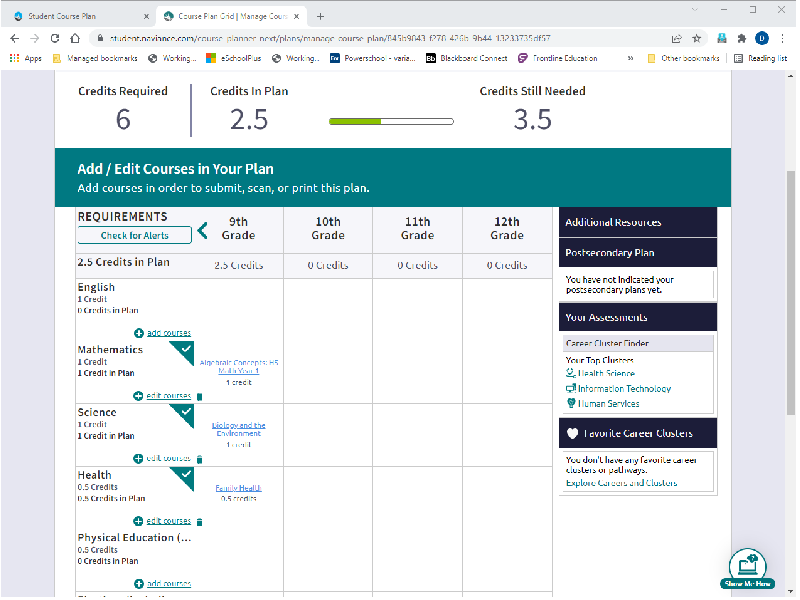Image resolution: width=800 pixels, height=600 pixels.
Task: Open the Human Services cluster link
Action: 608,404
